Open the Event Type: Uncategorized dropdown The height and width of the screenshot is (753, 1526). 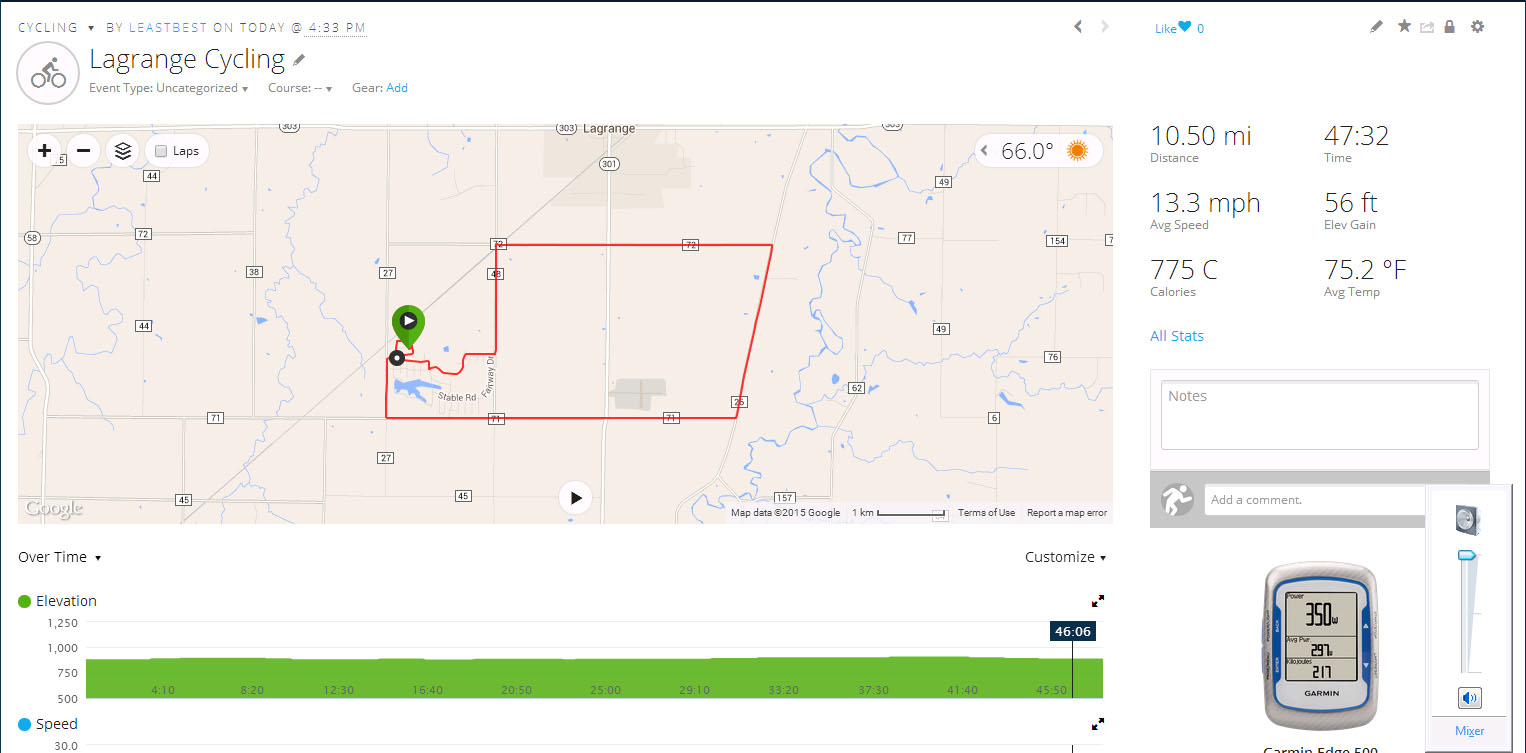click(x=169, y=88)
